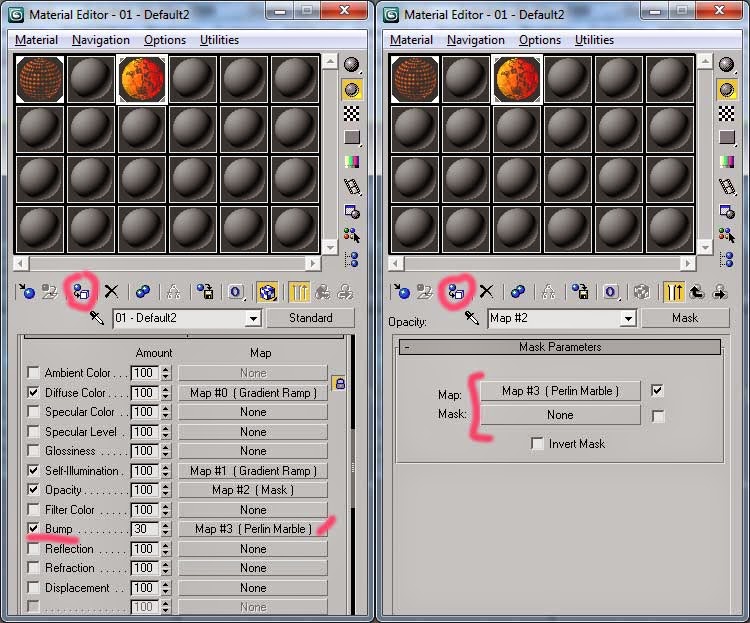This screenshot has width=750, height=623.
Task: Click Put Material to Scene in right editor
Action: 424,291
